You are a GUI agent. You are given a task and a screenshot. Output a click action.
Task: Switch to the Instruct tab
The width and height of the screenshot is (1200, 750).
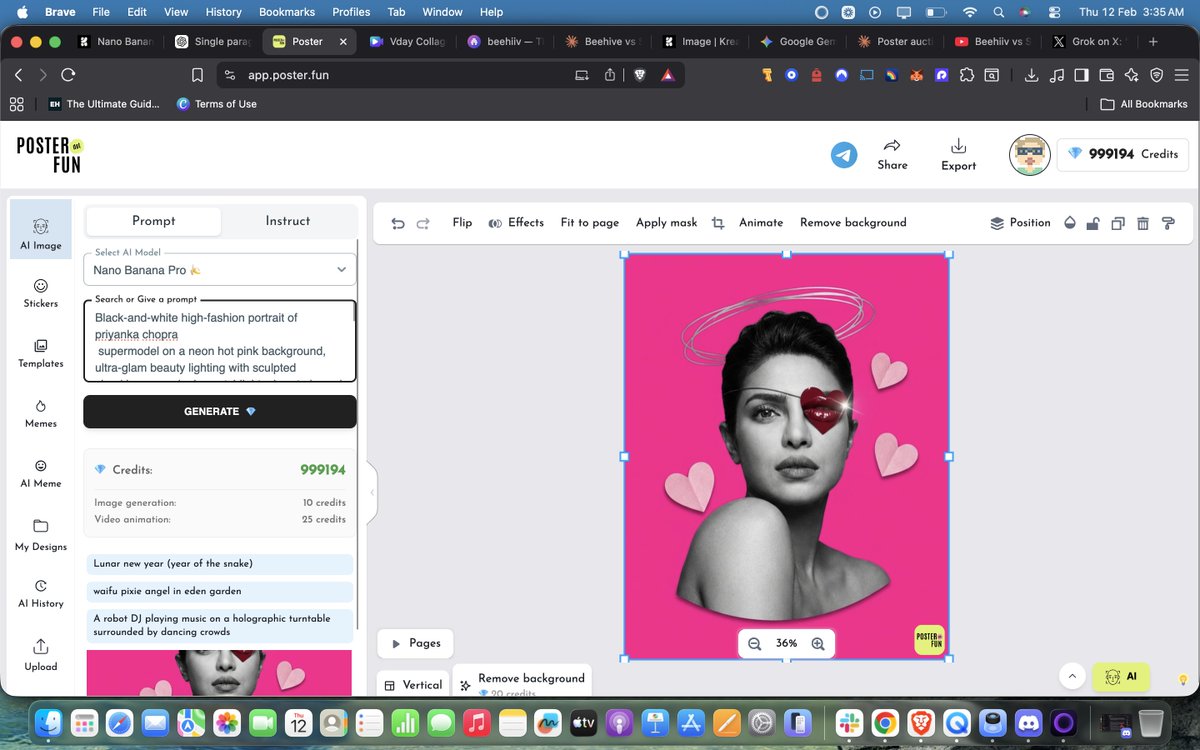pos(288,221)
